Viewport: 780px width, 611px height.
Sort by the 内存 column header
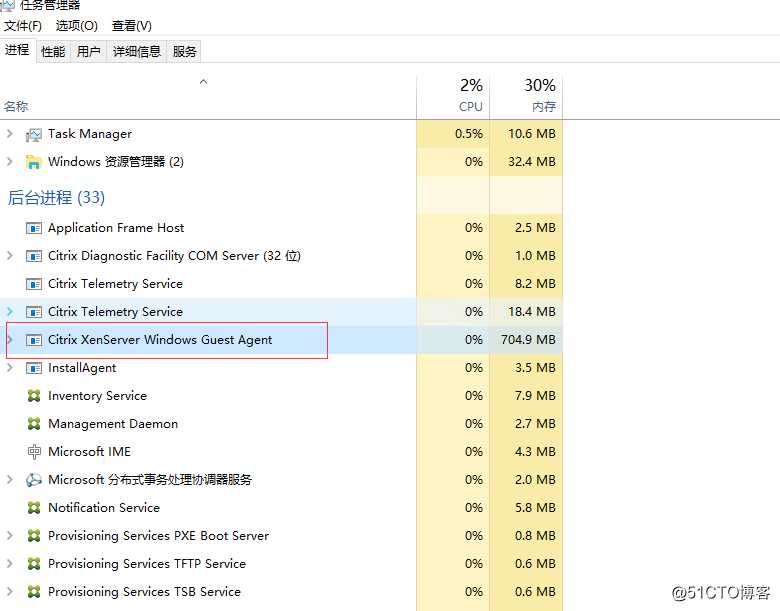[526, 96]
